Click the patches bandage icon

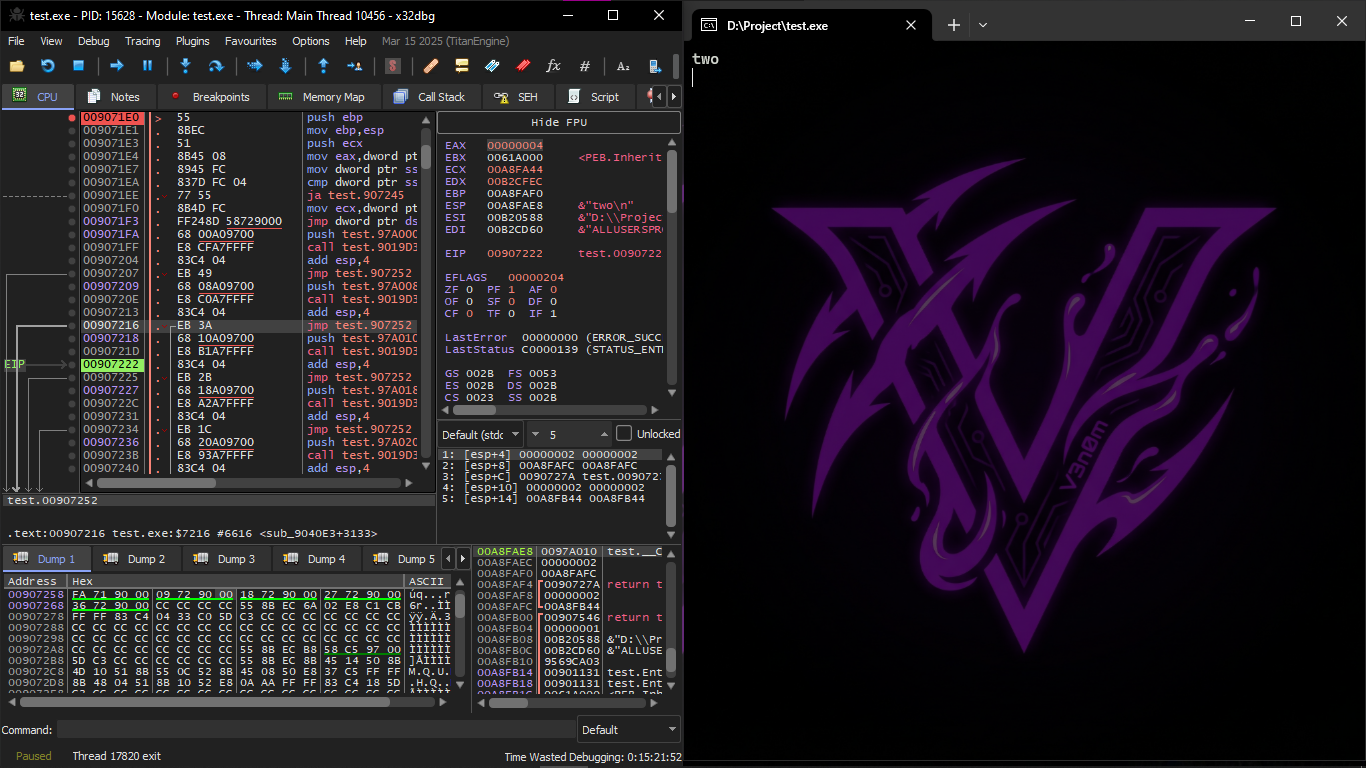point(431,66)
